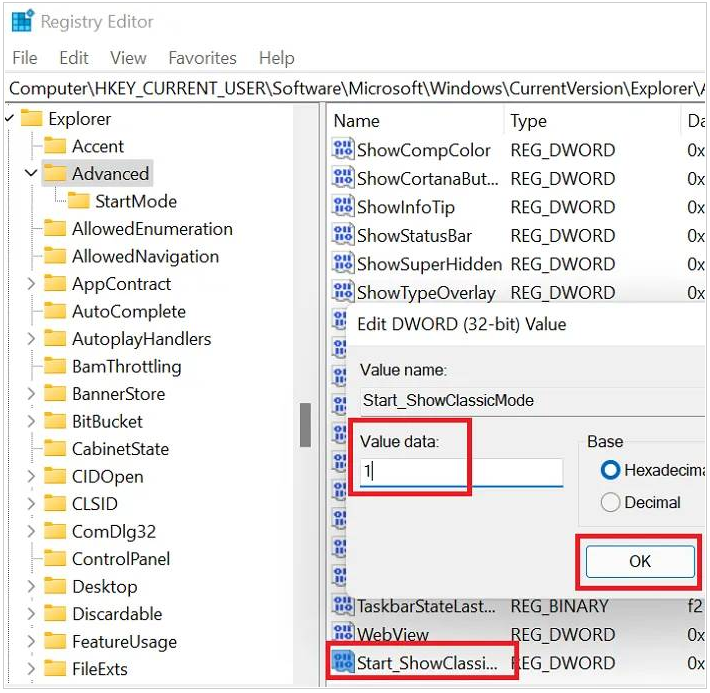Expand the AppContract key
The width and height of the screenshot is (710, 693).
[31, 284]
